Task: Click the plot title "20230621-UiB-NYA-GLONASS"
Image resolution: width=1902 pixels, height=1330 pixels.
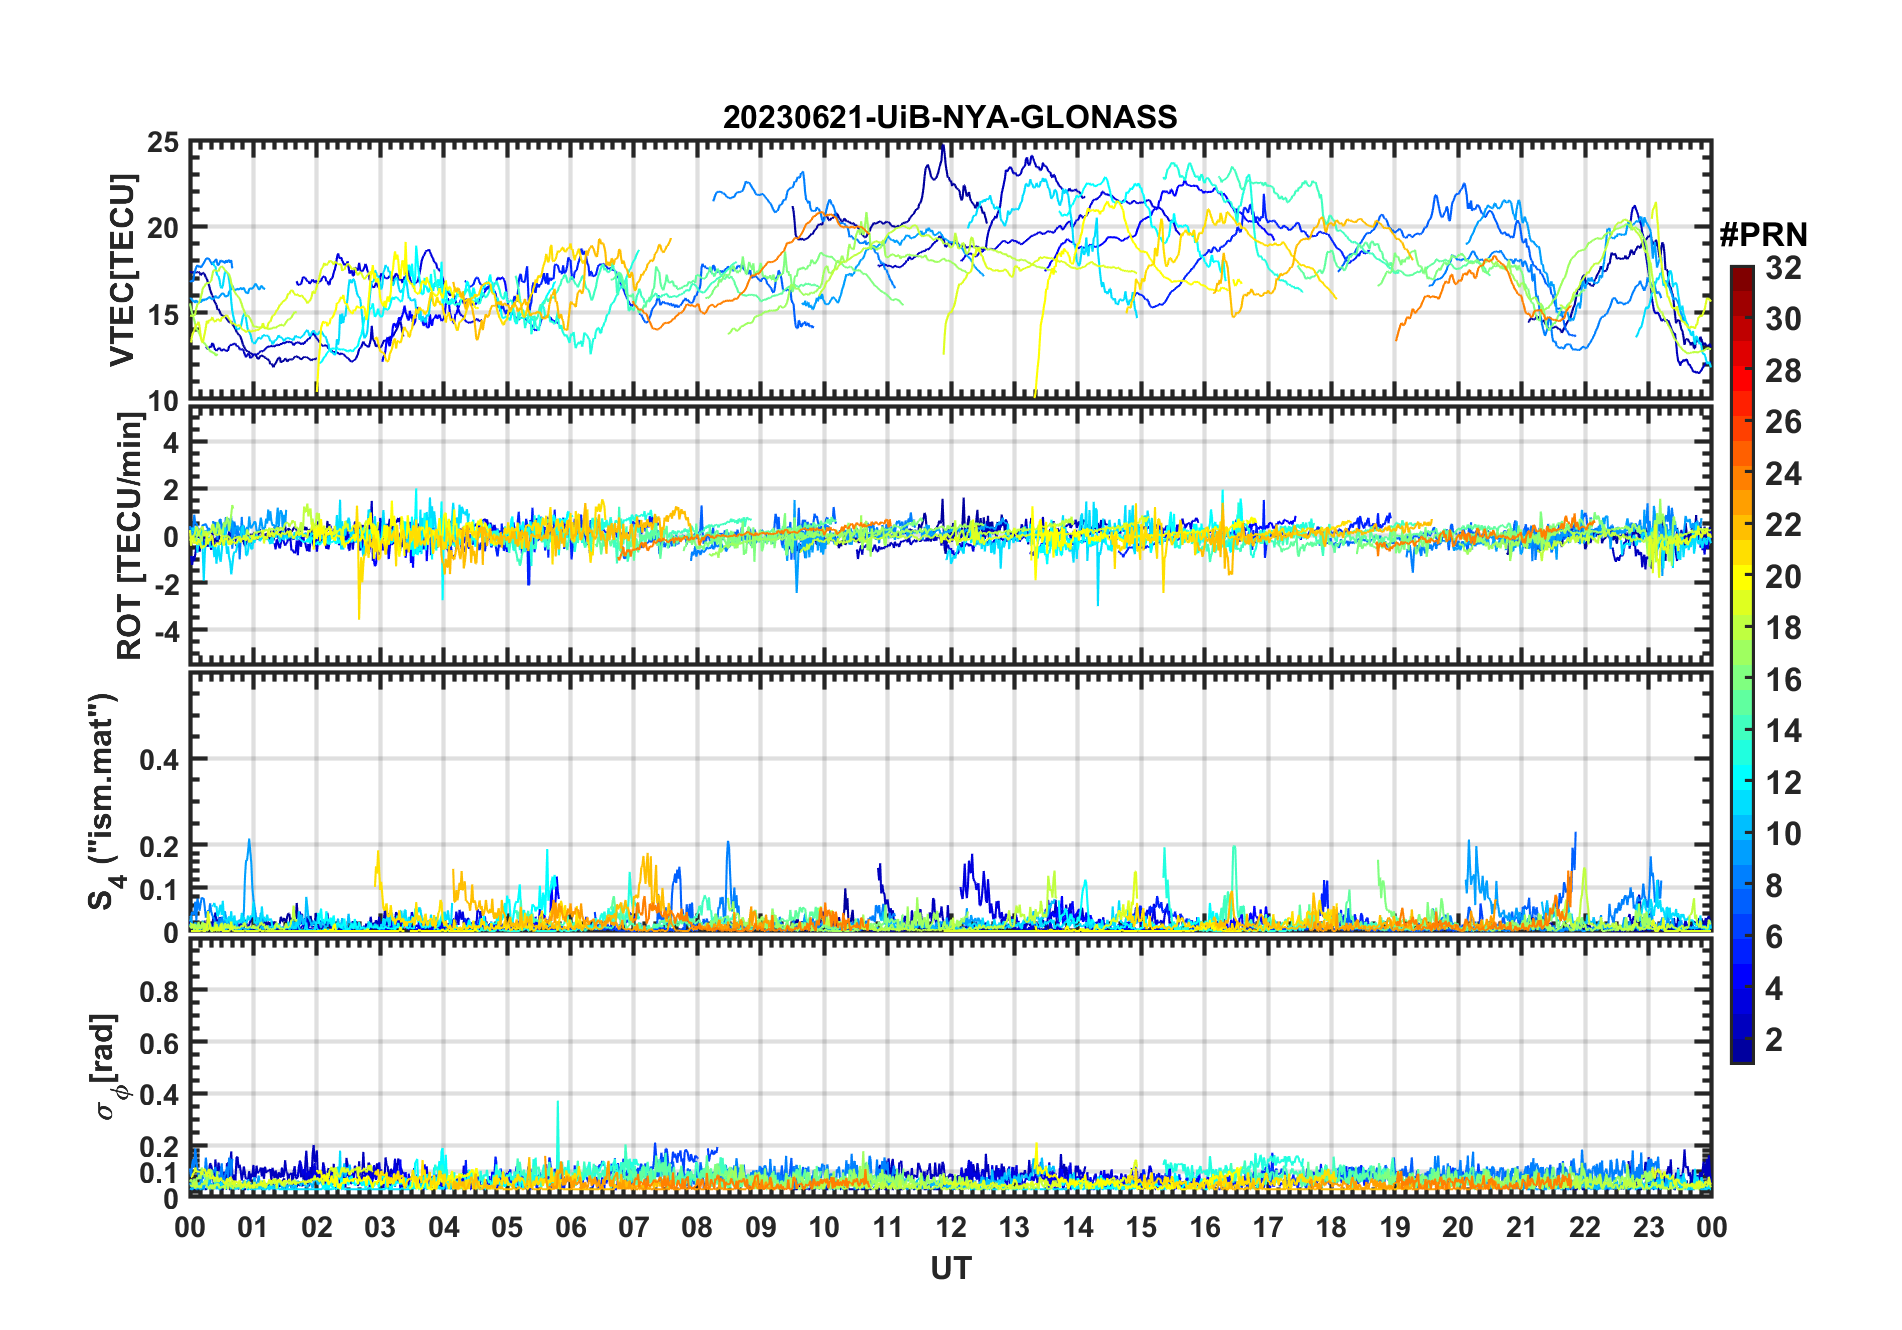Action: (950, 117)
